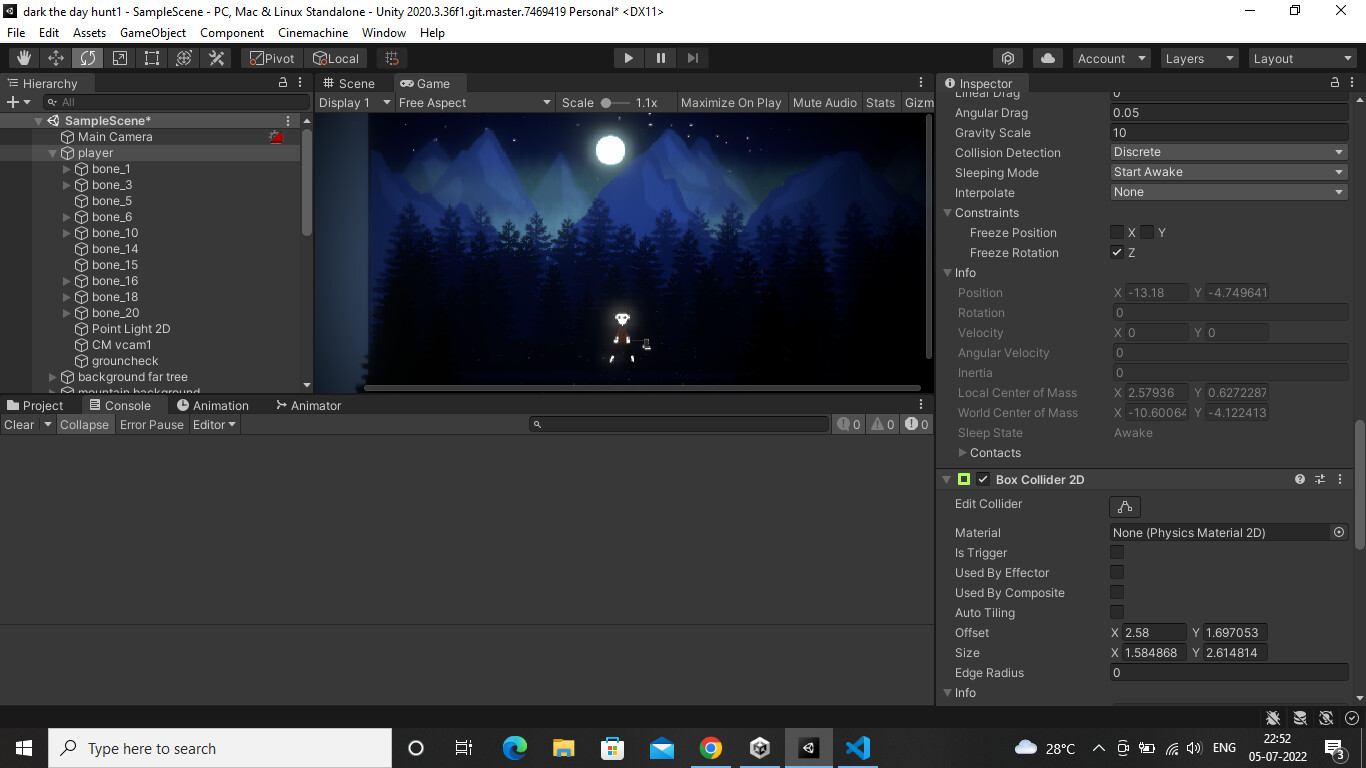Toggle Auto Tiling checkbox
Viewport: 1366px width, 768px height.
(1117, 612)
